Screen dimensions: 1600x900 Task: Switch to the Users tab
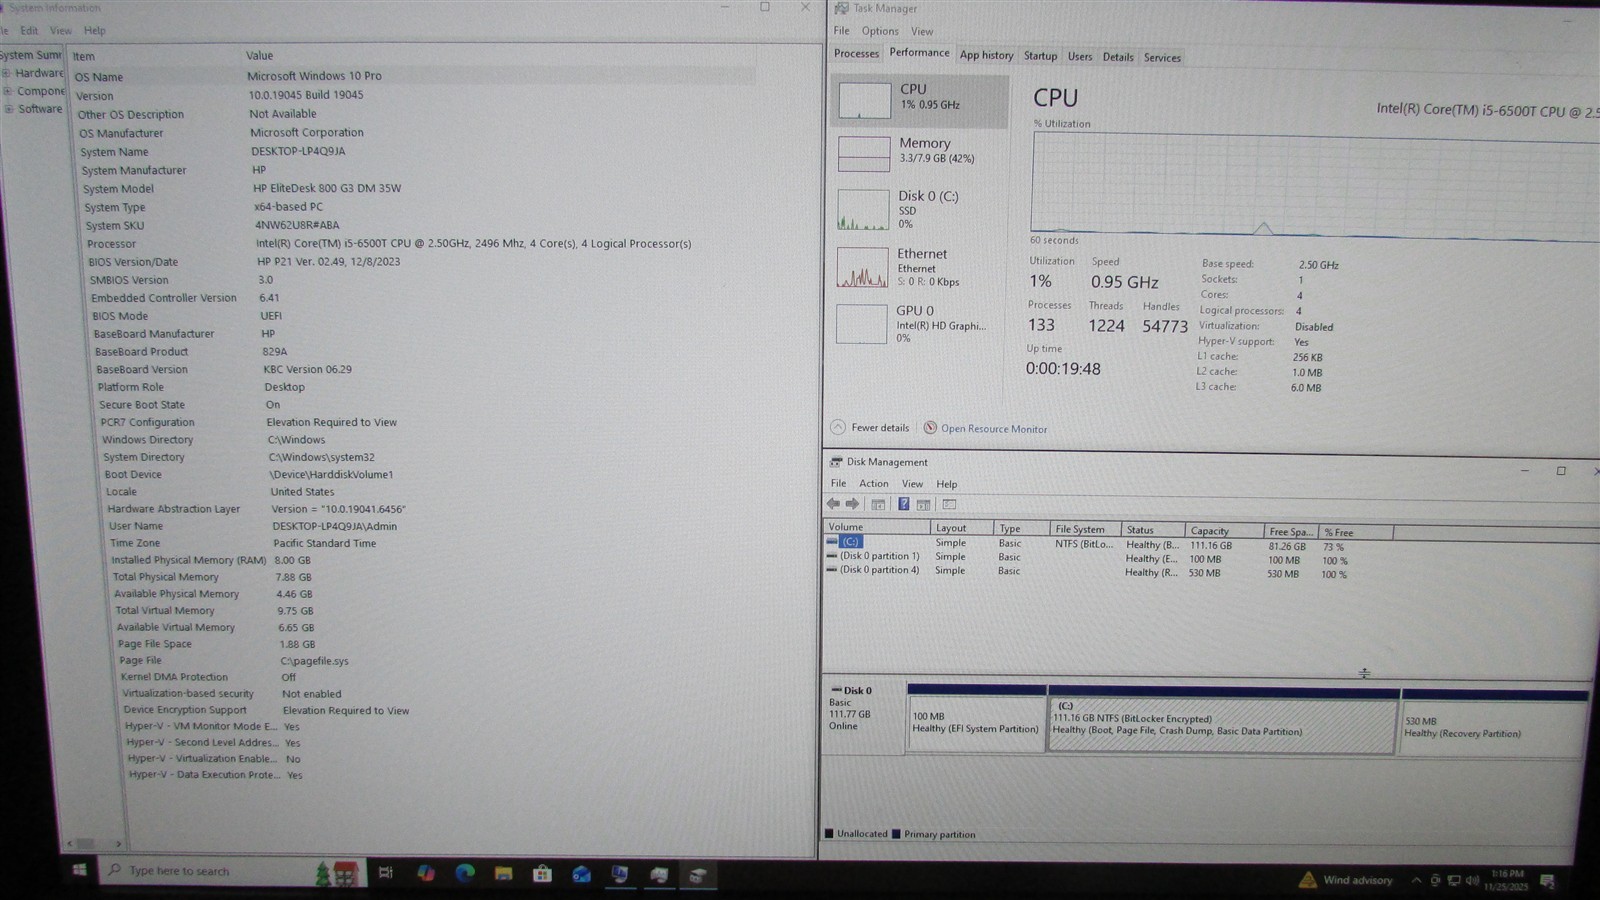point(1080,56)
